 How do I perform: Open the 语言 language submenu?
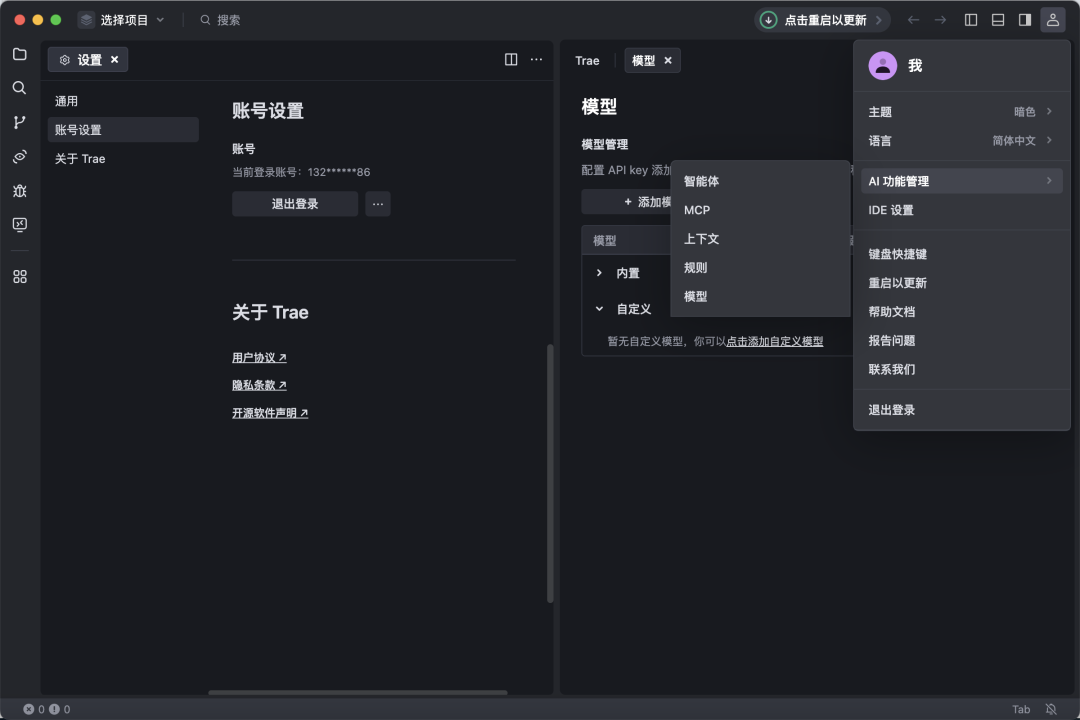coord(962,141)
